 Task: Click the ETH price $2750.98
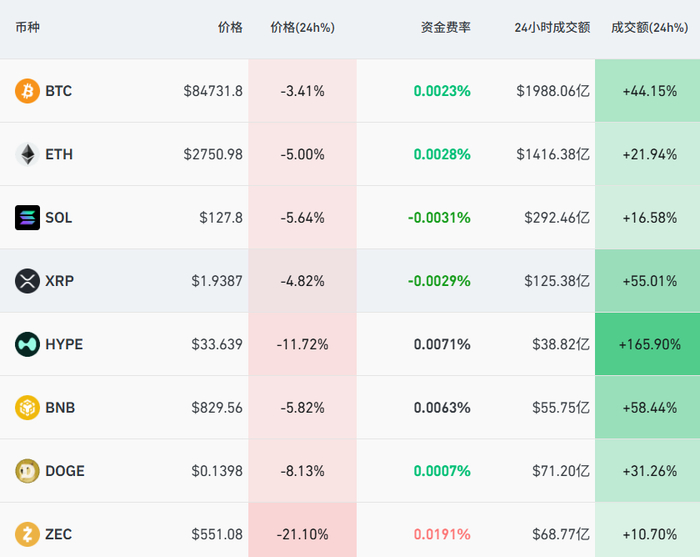213,154
